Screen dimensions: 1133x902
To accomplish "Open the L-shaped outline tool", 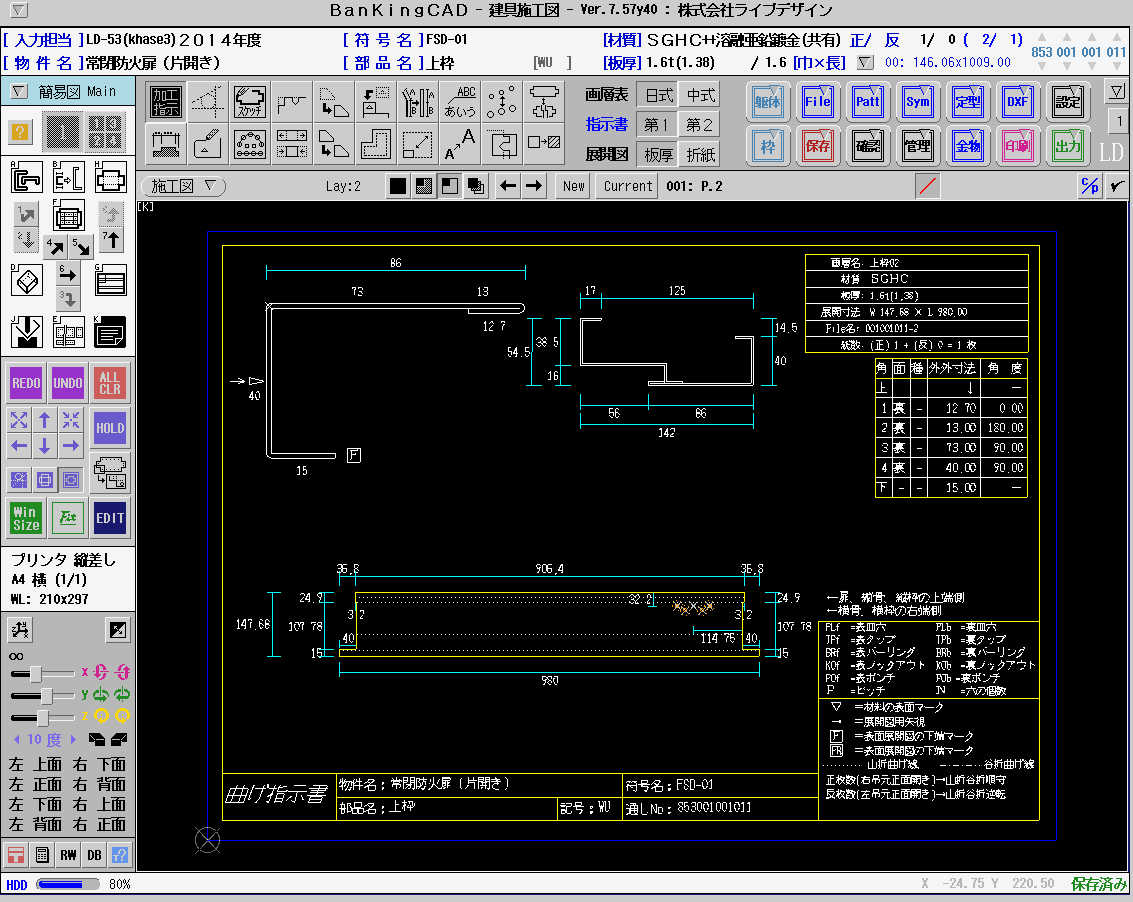I will point(376,143).
